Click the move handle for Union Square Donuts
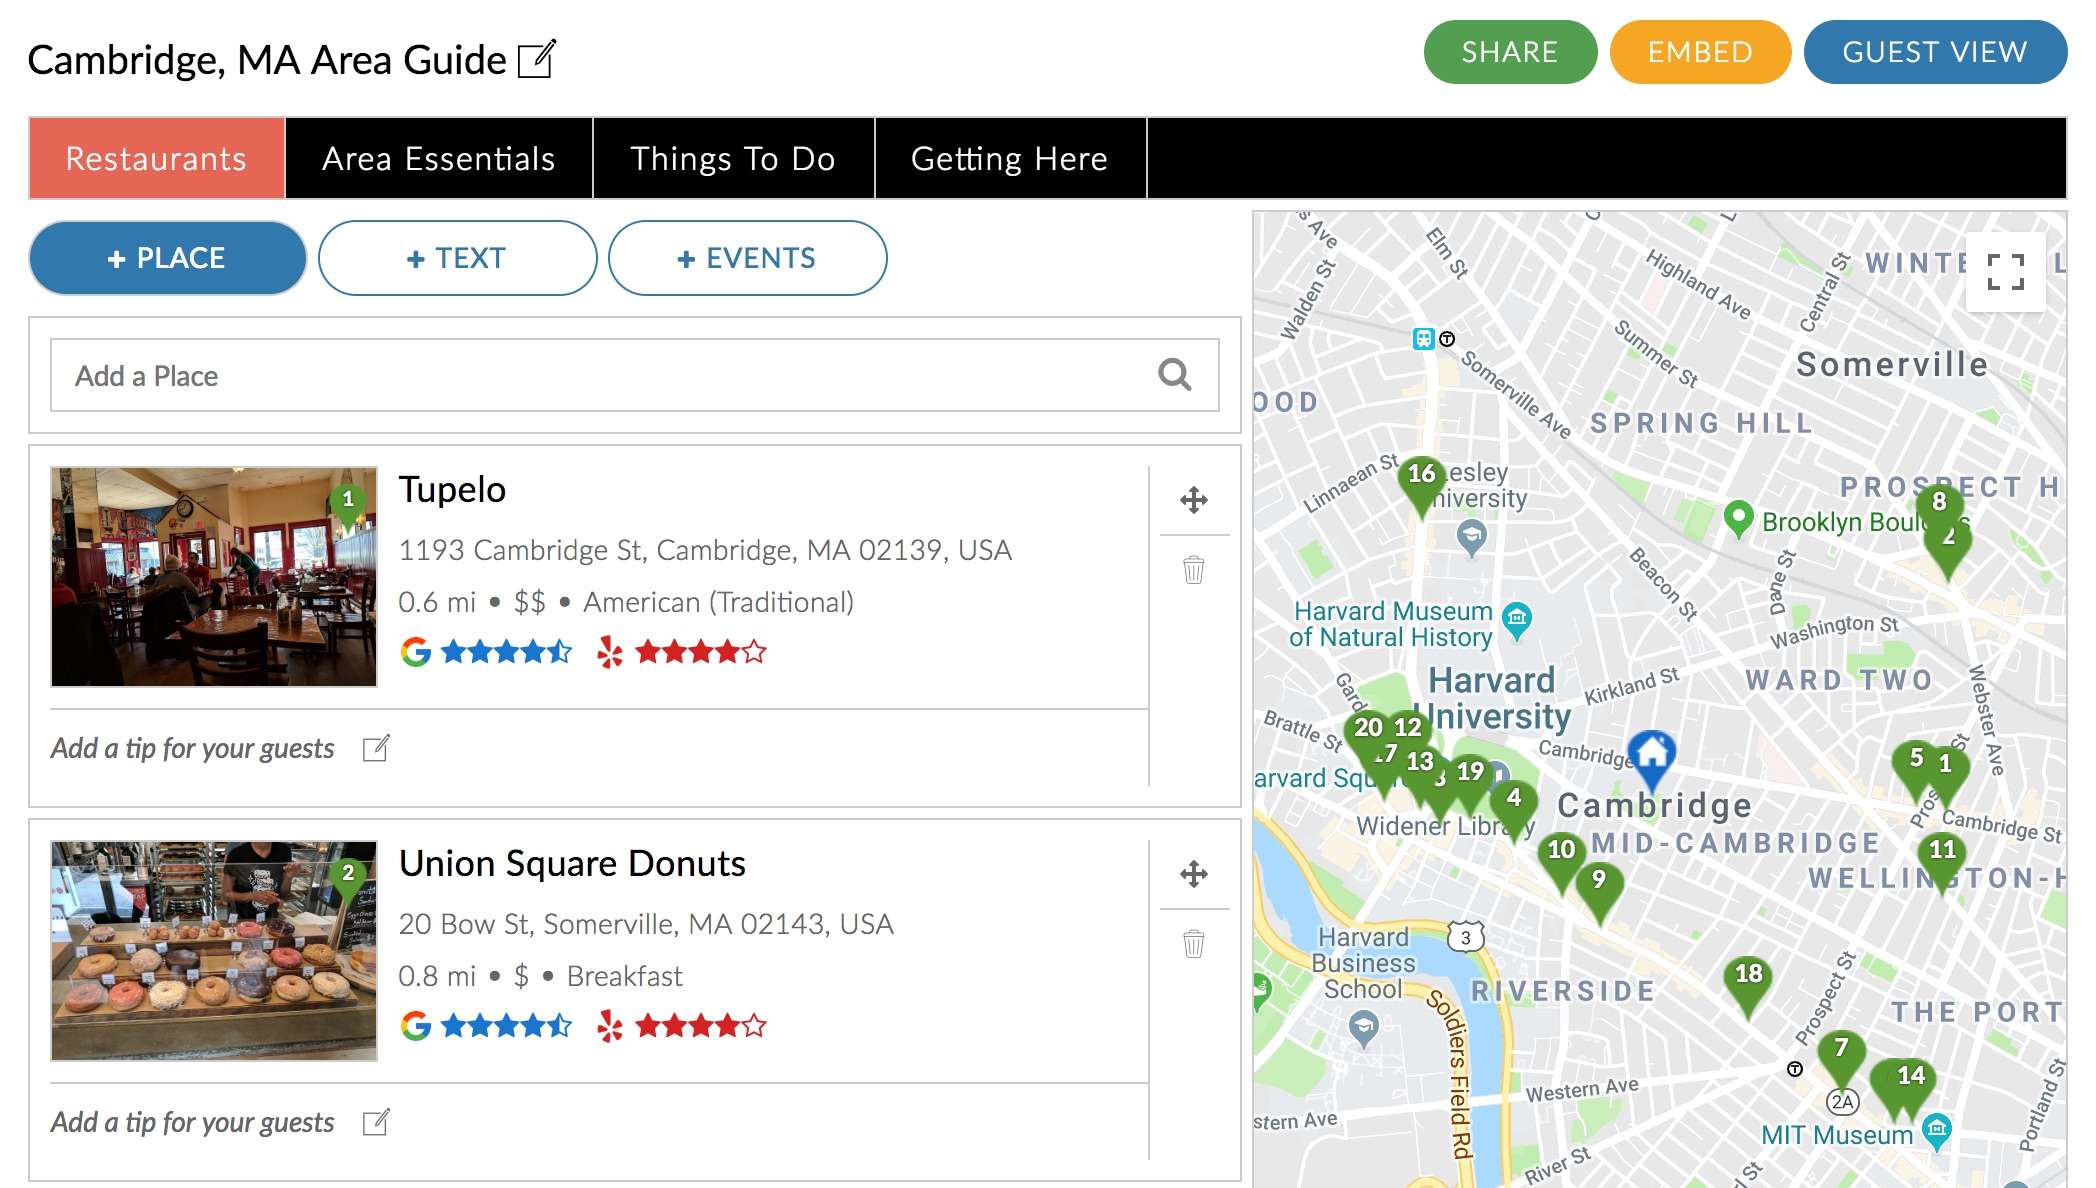 click(1194, 873)
